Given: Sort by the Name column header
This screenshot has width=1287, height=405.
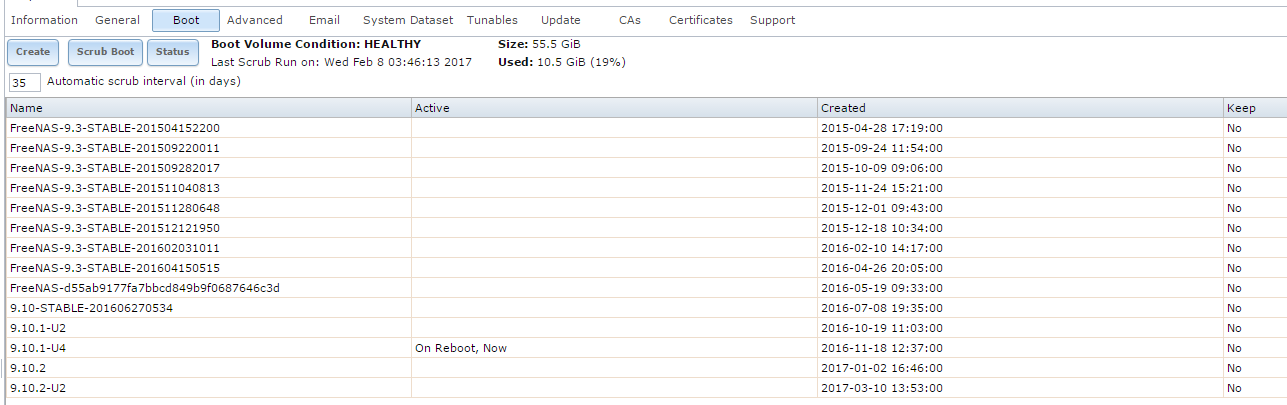Looking at the screenshot, I should pyautogui.click(x=209, y=108).
